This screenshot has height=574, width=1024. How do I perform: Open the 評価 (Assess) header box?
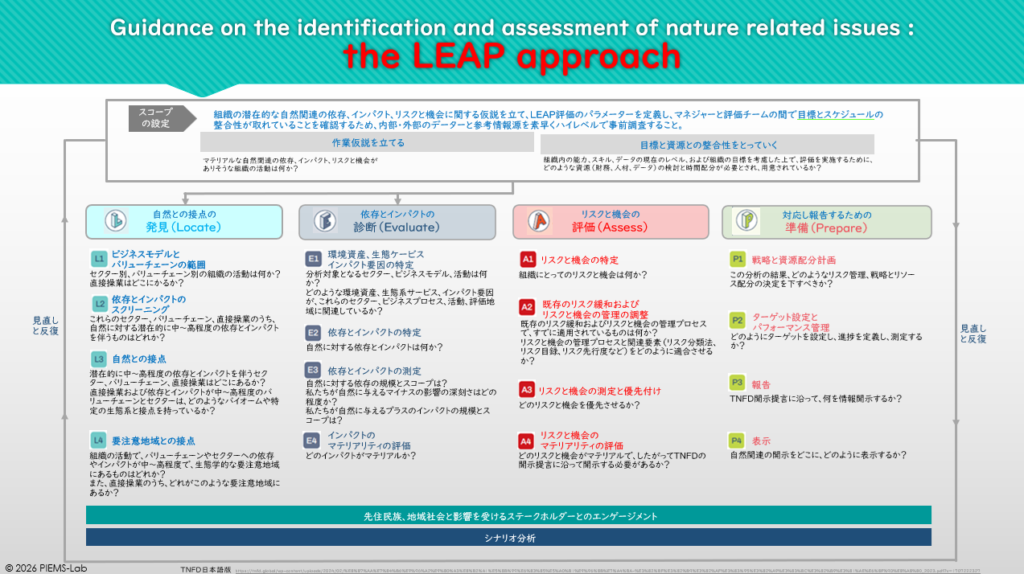tap(611, 222)
